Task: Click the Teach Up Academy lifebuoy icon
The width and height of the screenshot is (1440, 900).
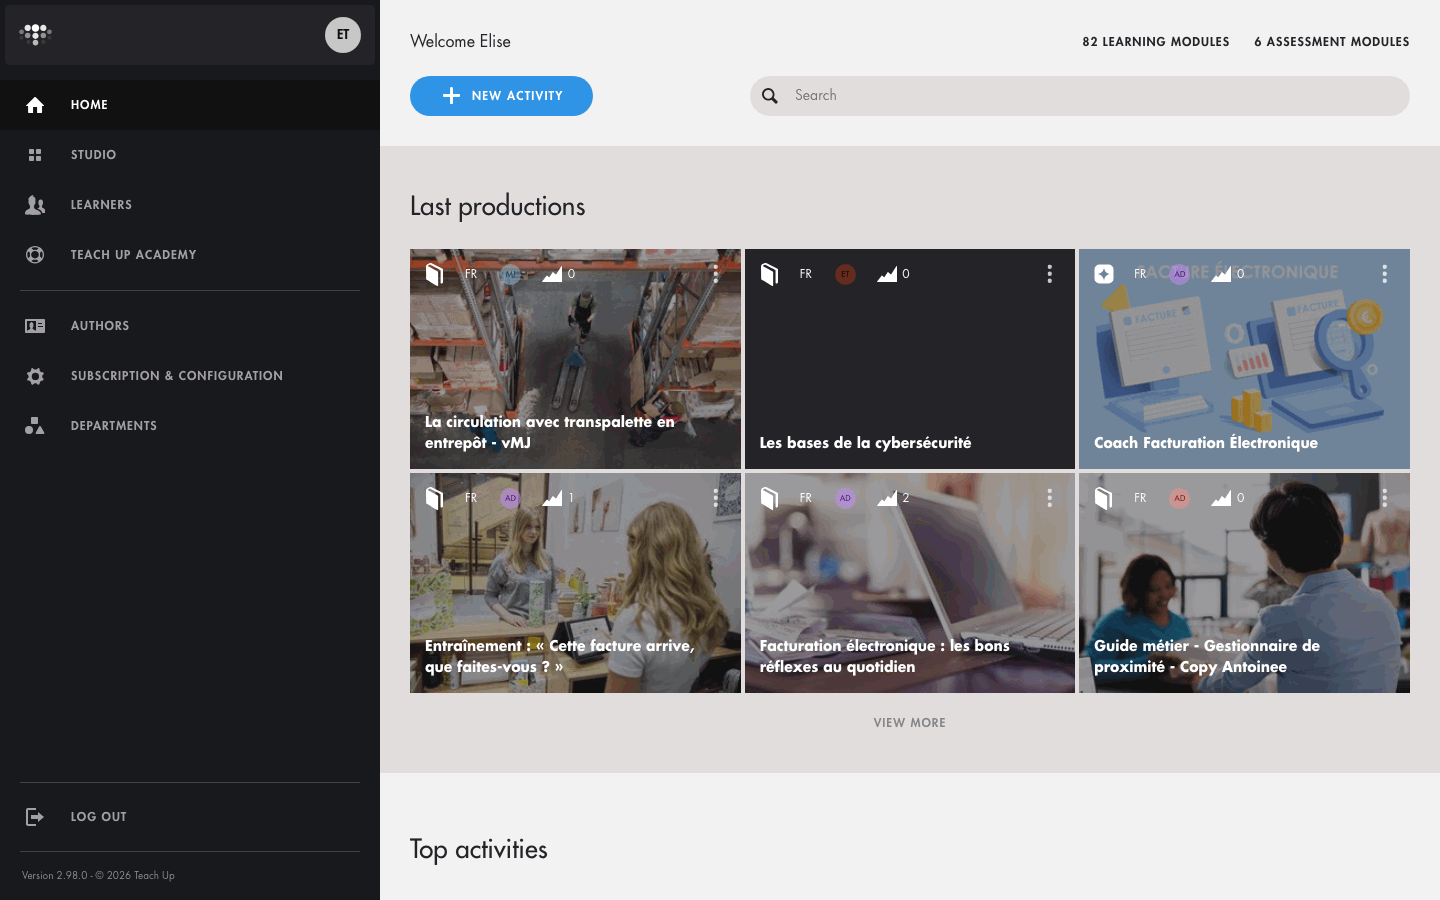Action: coord(35,255)
